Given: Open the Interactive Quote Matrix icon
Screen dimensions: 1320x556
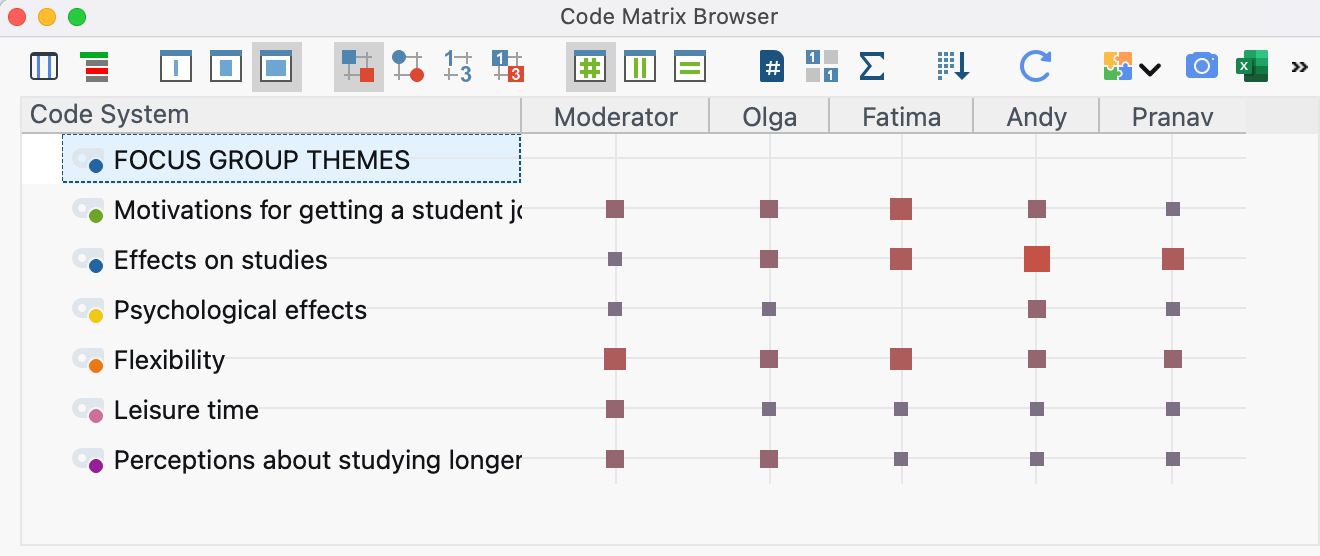Looking at the screenshot, I should (44, 67).
